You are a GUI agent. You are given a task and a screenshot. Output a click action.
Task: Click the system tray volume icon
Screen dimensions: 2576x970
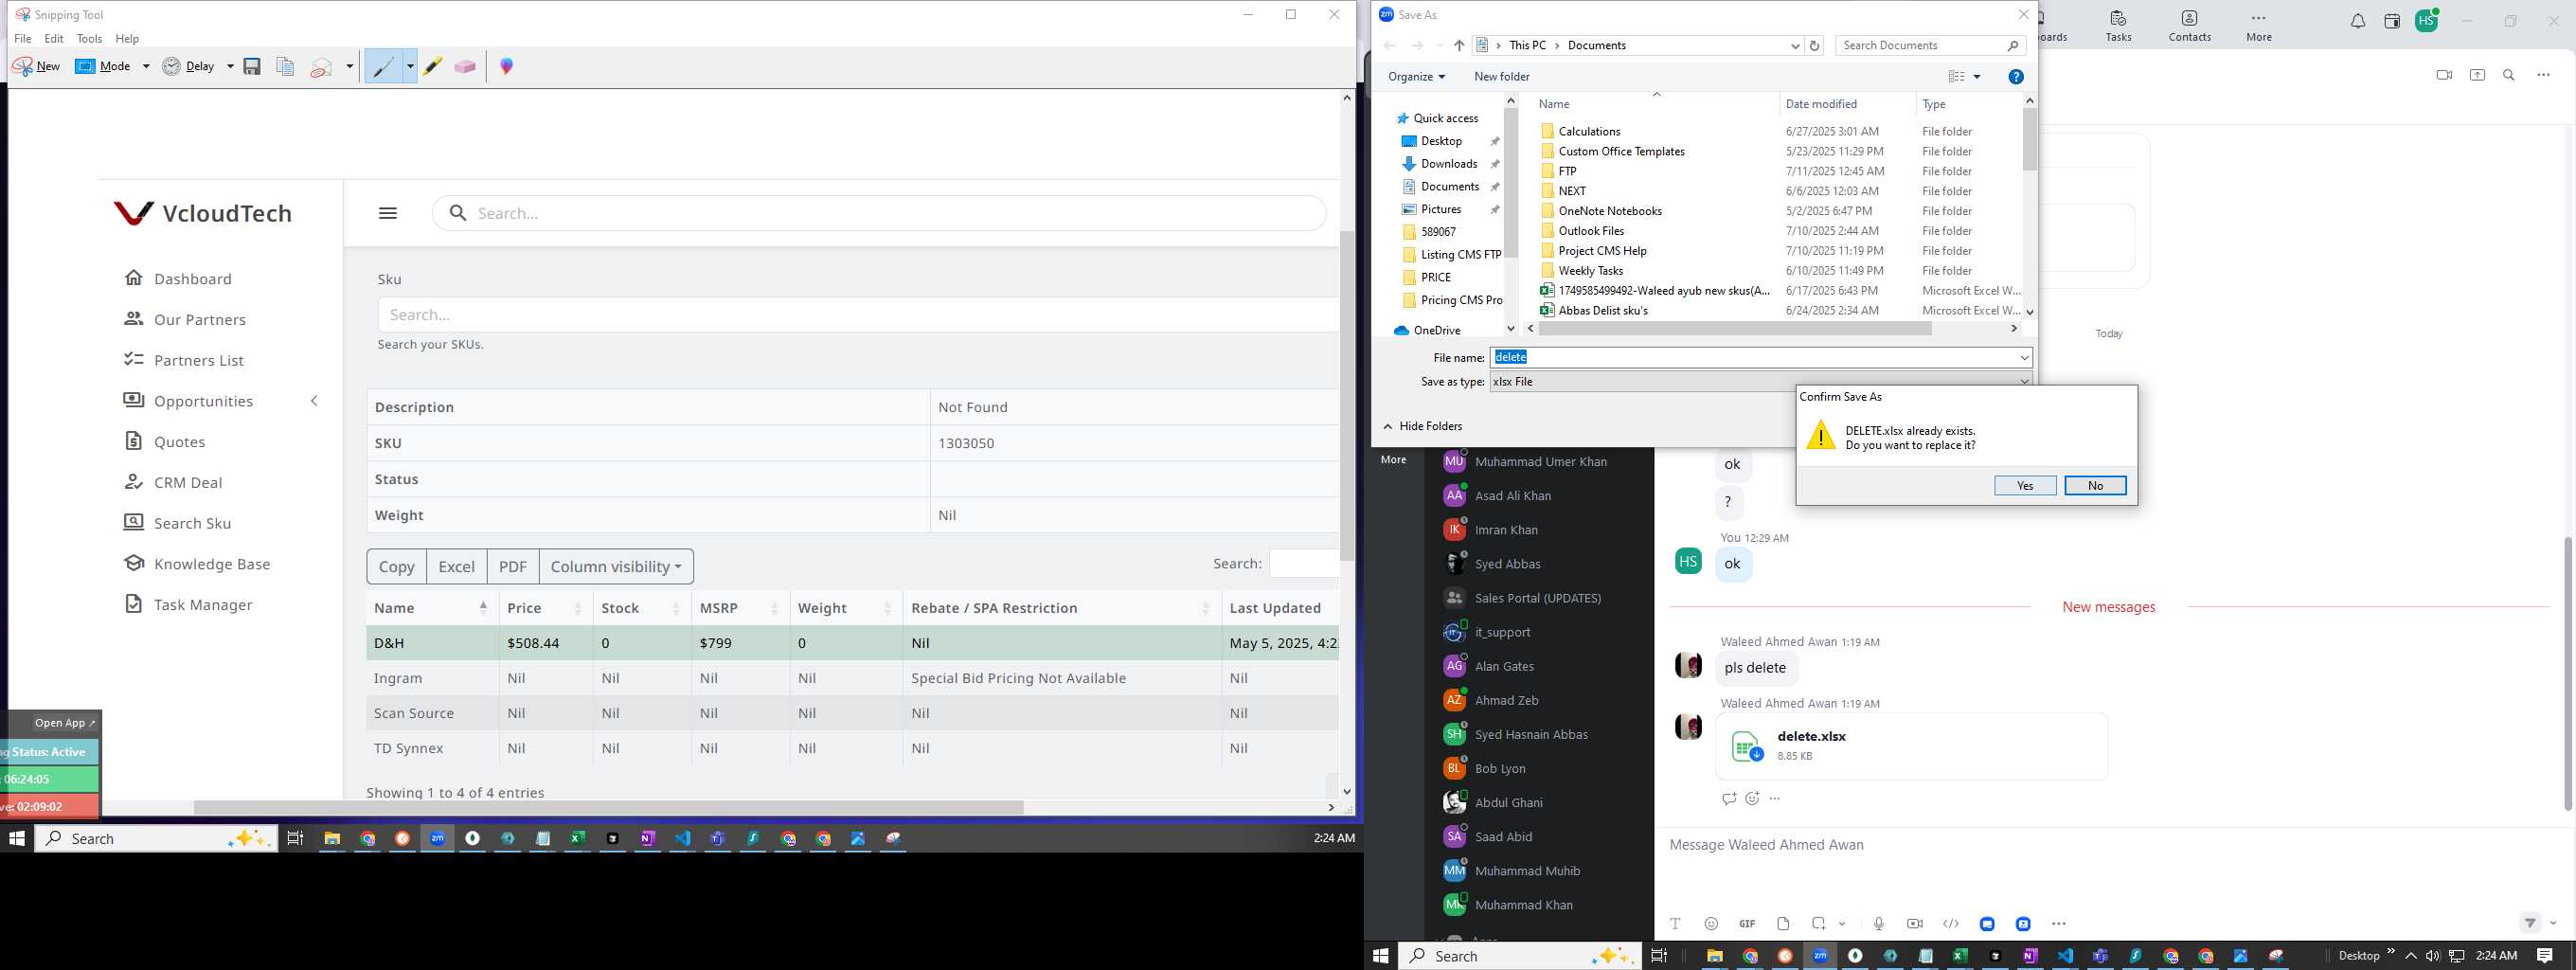point(2432,956)
